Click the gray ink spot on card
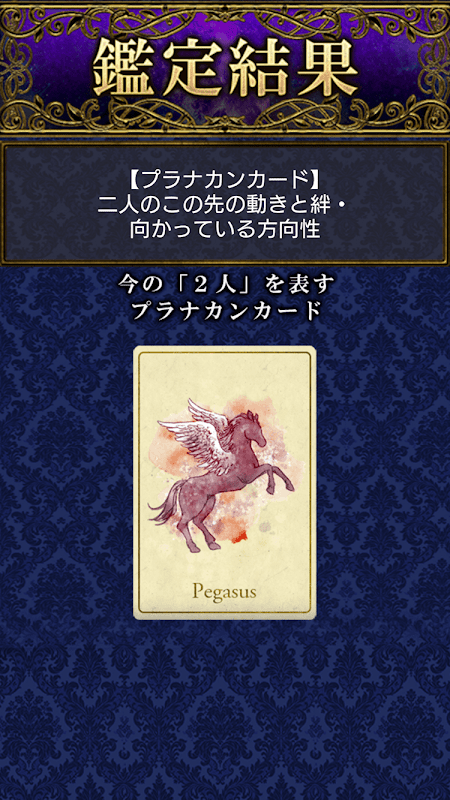Viewport: 450px width, 800px height. click(264, 527)
